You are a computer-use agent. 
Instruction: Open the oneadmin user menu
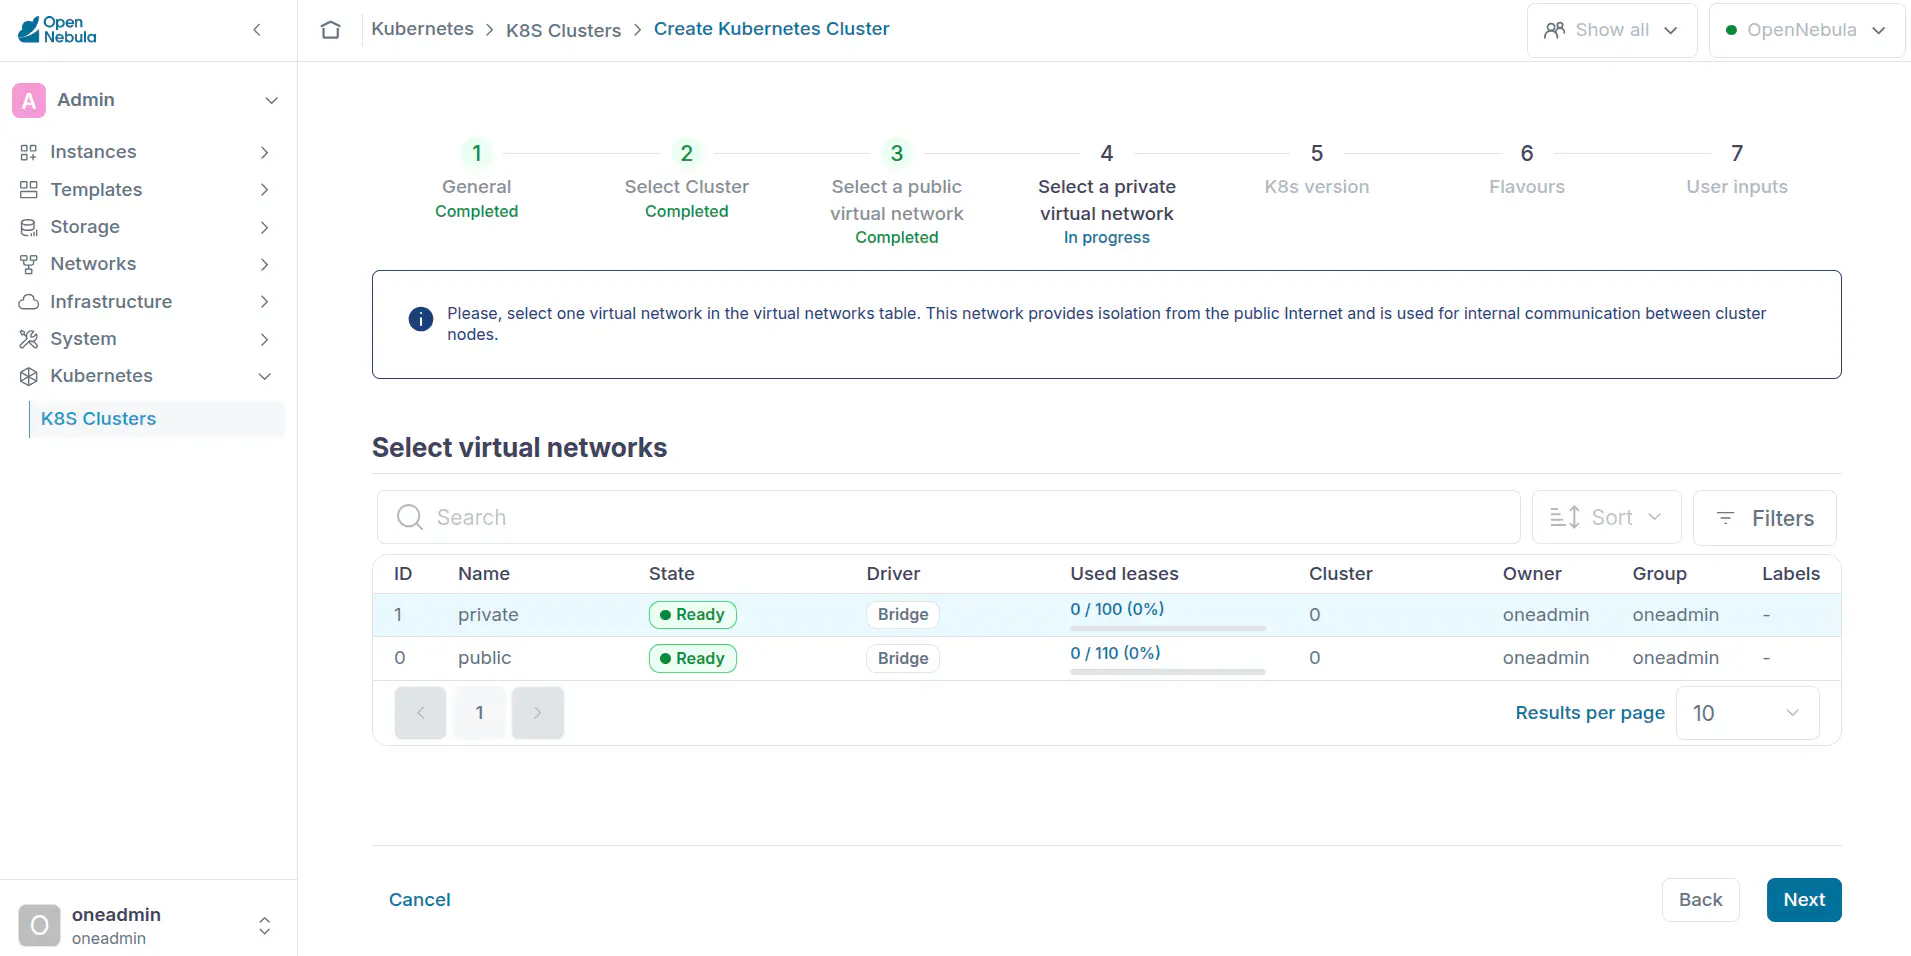pyautogui.click(x=264, y=925)
